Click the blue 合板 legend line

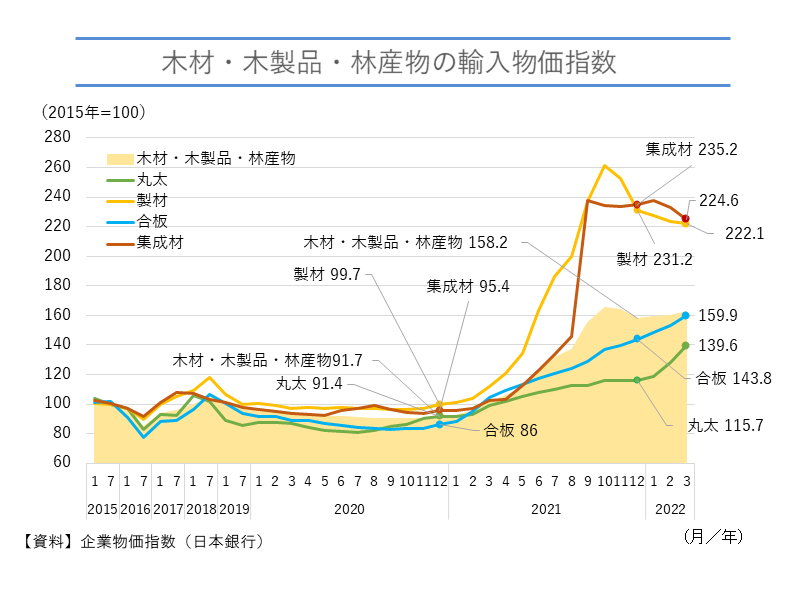pos(119,221)
